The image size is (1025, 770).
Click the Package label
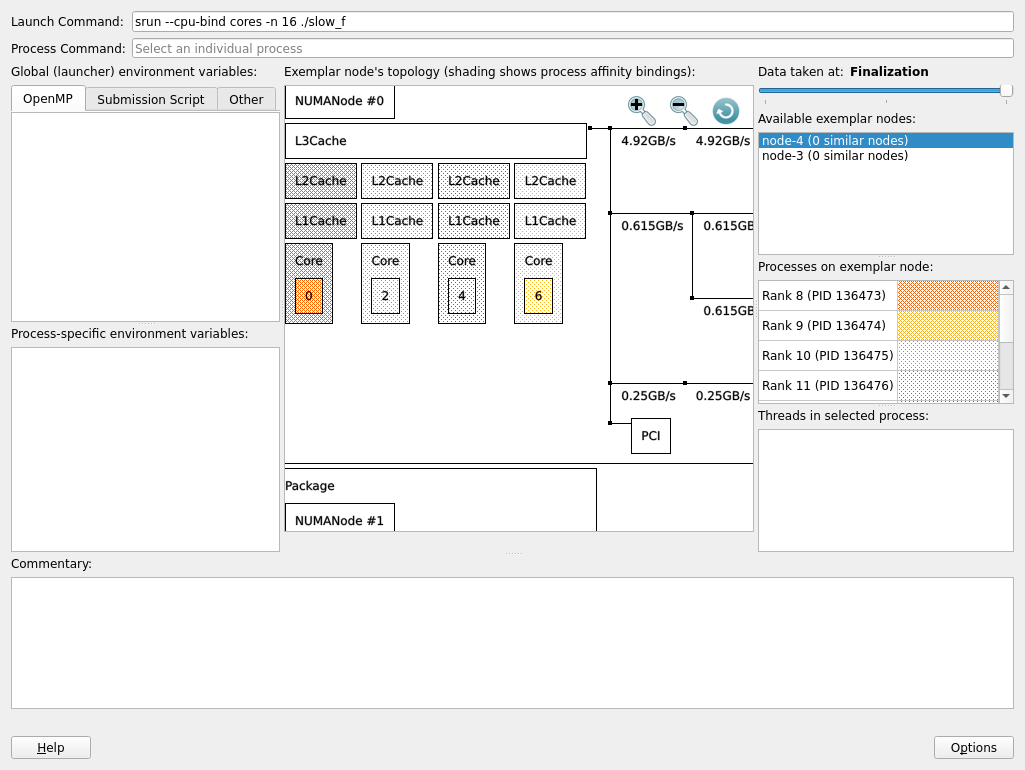coord(310,486)
